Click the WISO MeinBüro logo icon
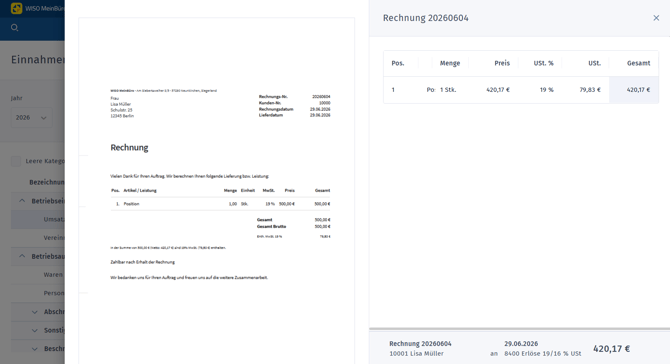The image size is (670, 364). coord(16,8)
